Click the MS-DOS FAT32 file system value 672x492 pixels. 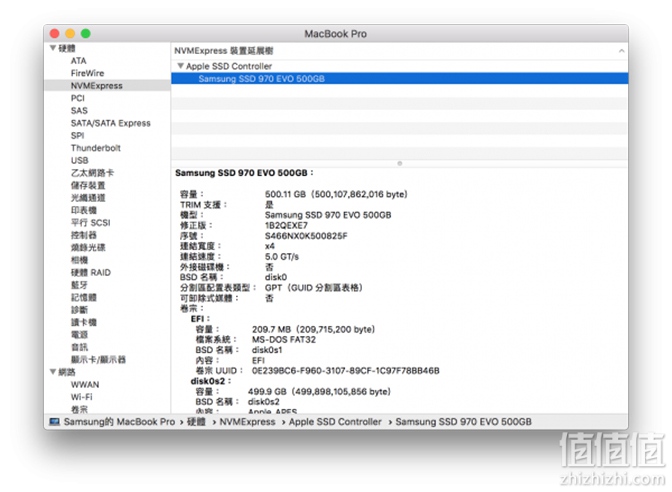pos(284,340)
